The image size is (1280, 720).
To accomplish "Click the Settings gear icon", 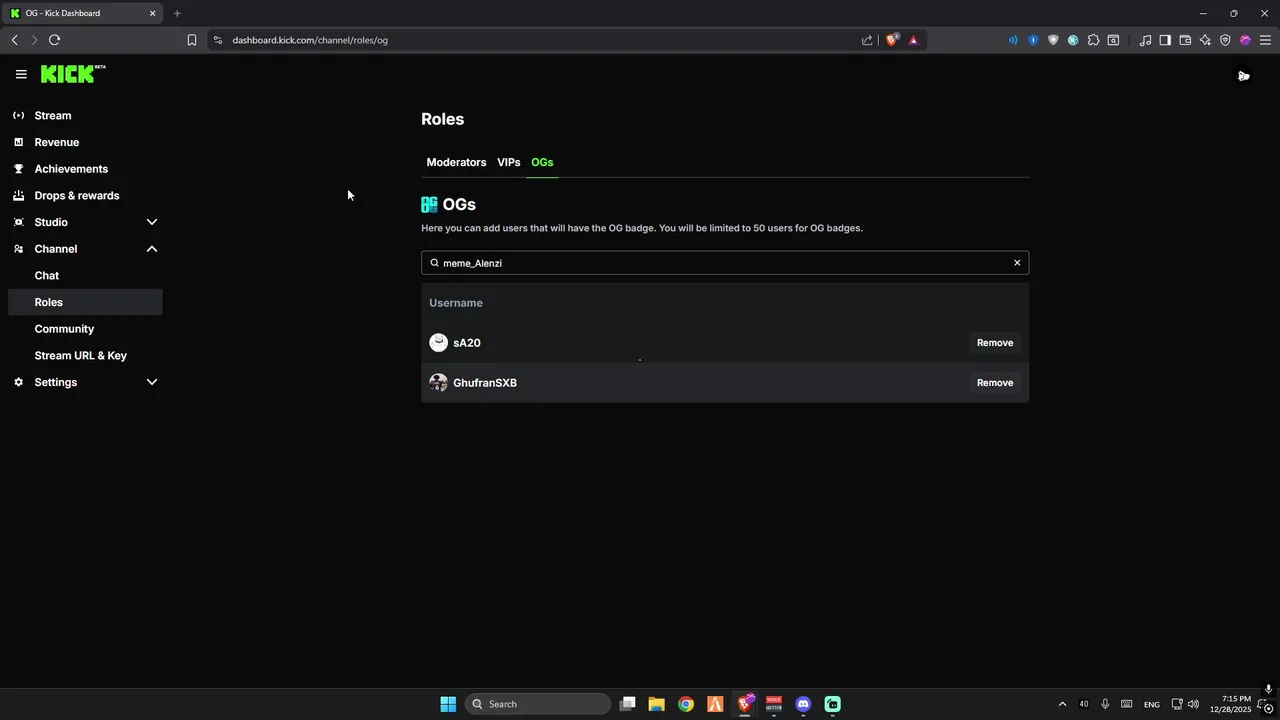I will (x=18, y=382).
